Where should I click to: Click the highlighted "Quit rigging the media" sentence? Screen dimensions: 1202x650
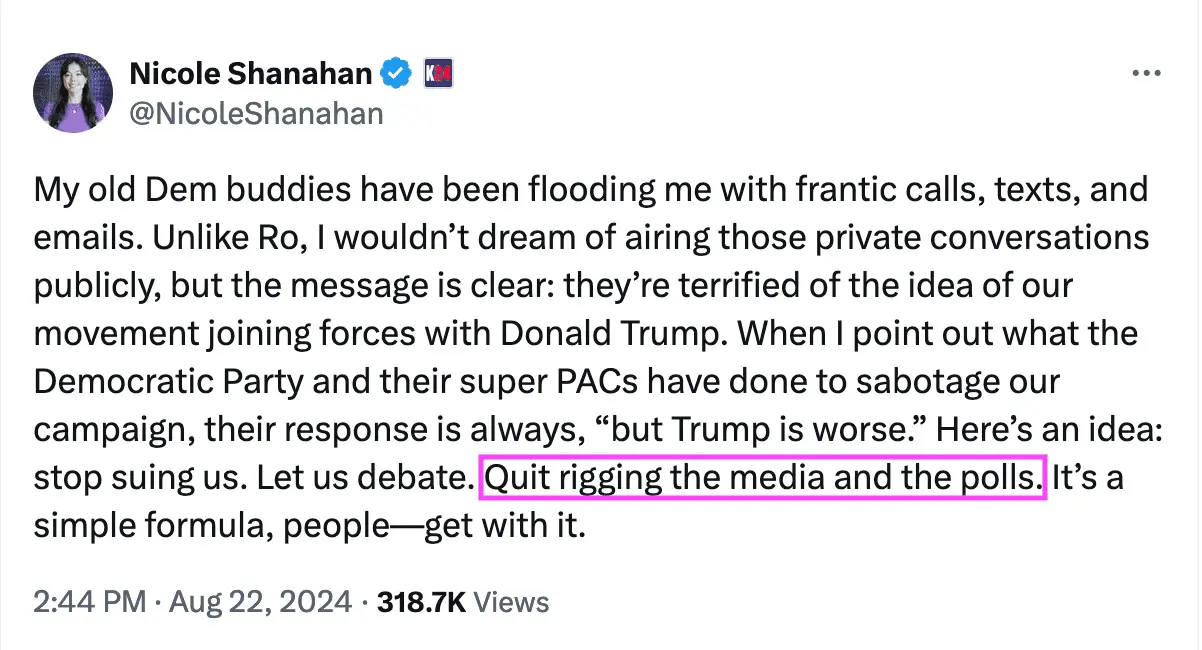[x=764, y=478]
